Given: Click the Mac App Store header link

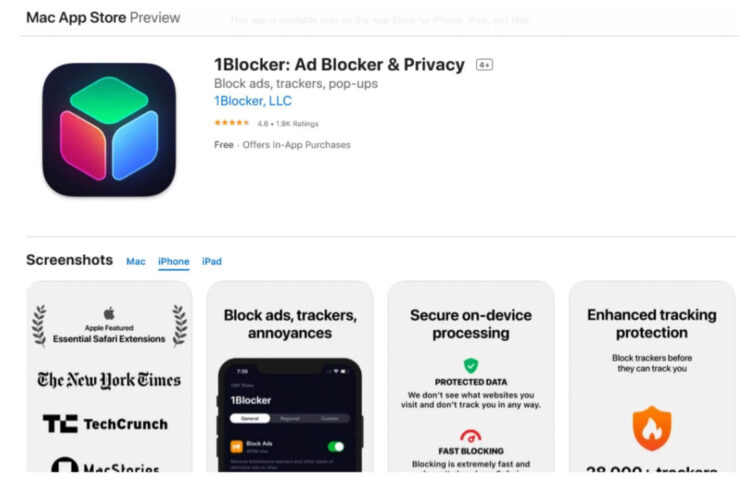Looking at the screenshot, I should (76, 17).
